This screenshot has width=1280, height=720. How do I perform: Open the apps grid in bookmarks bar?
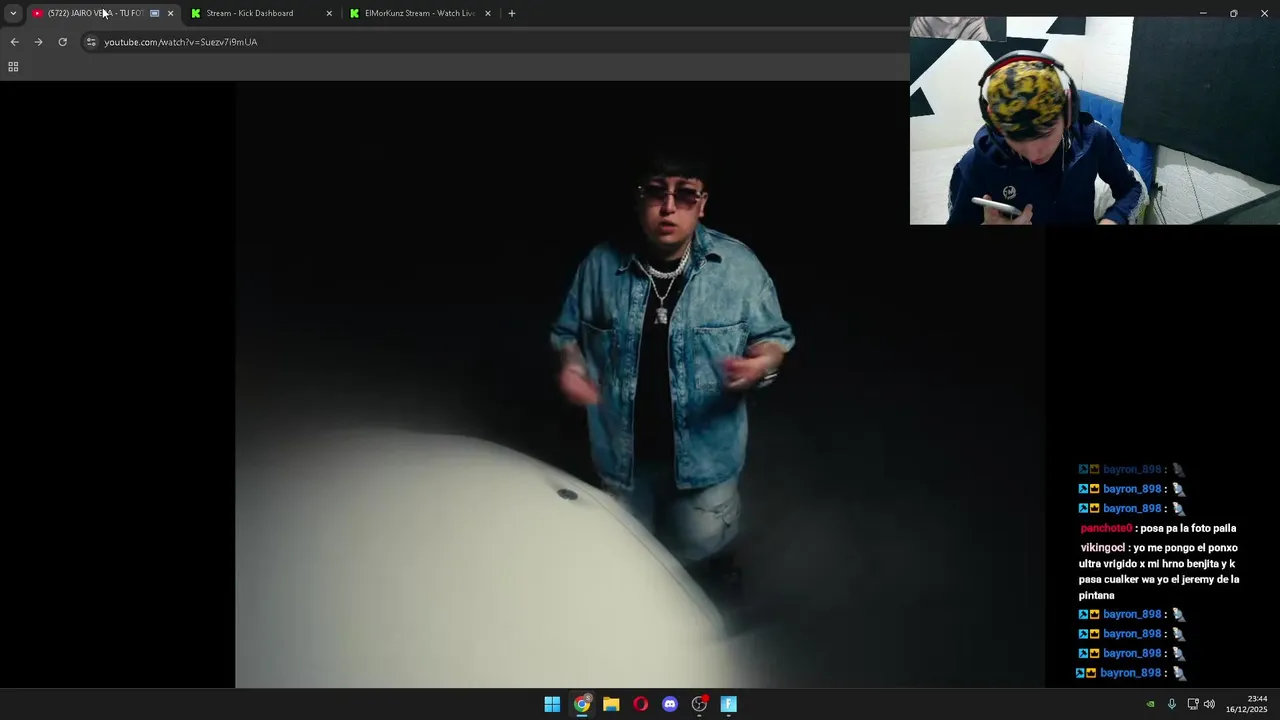(x=13, y=67)
